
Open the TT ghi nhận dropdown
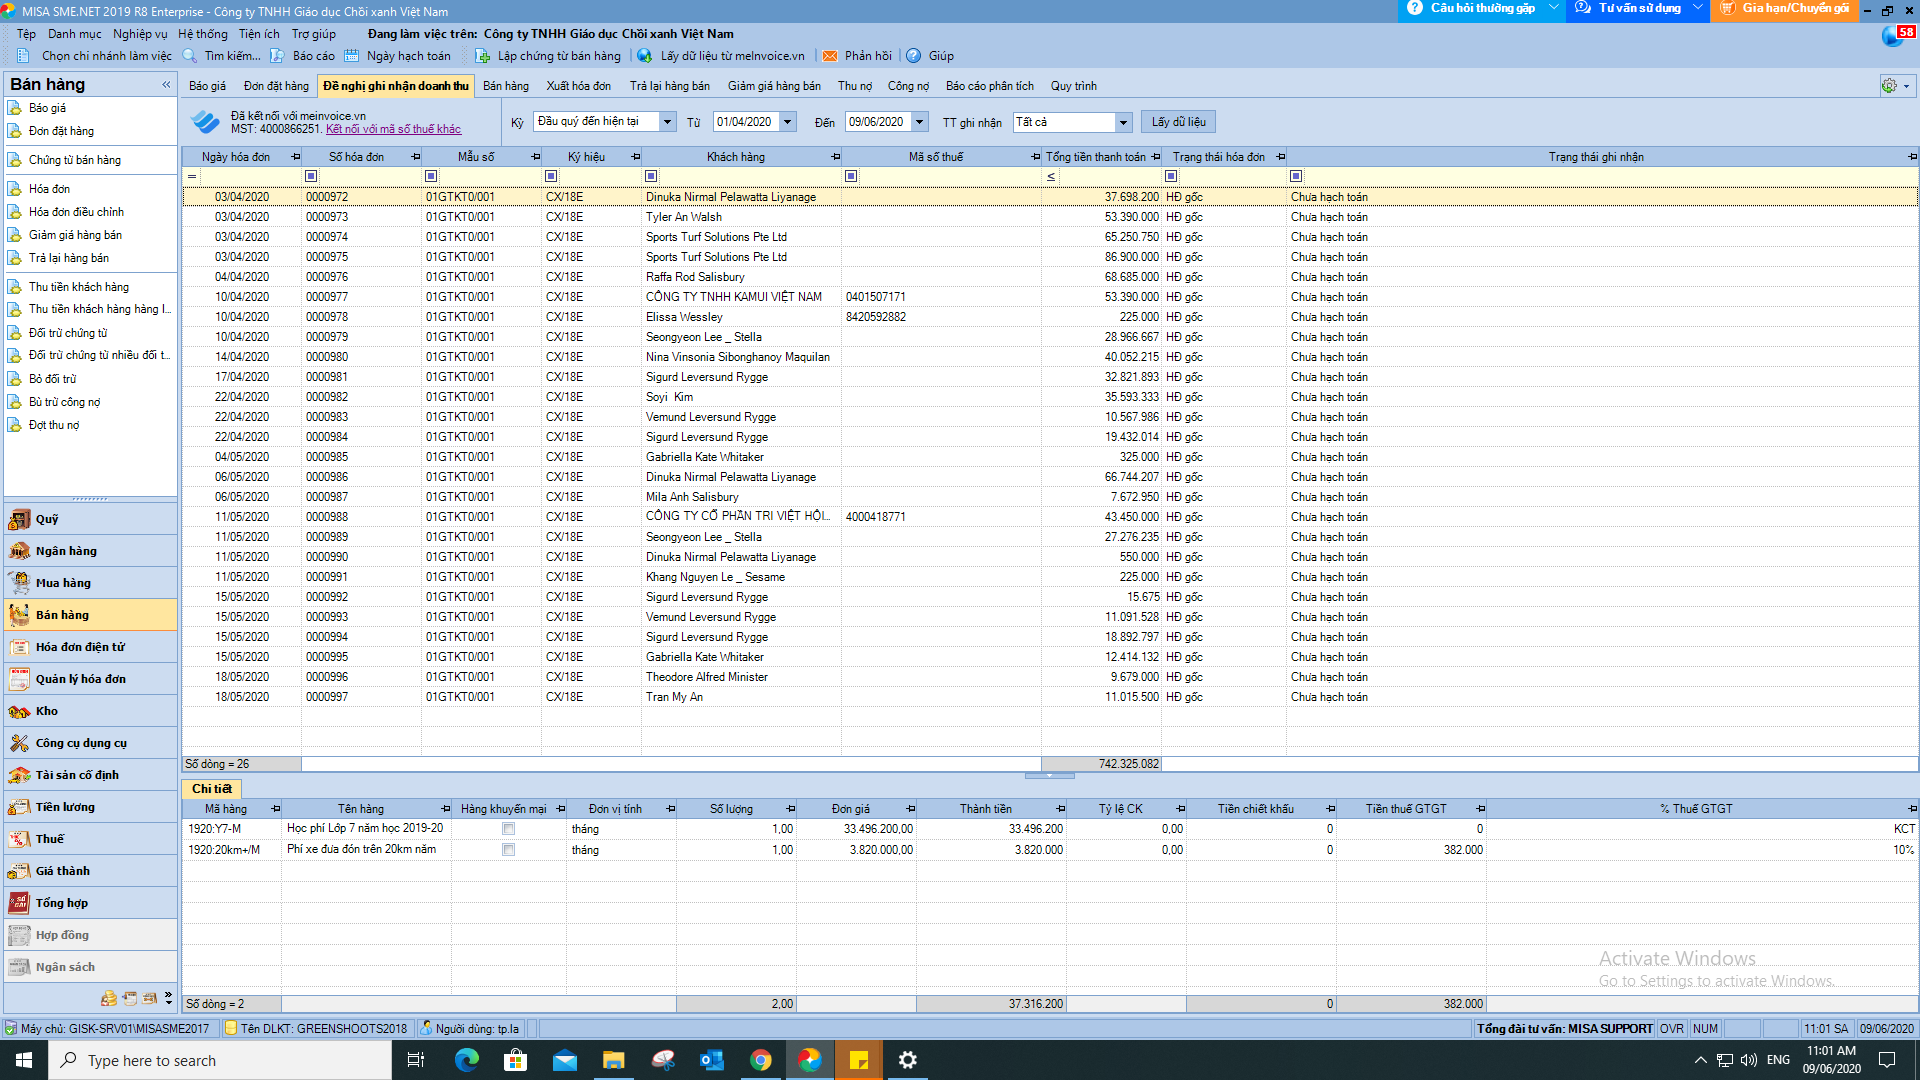click(x=1123, y=122)
